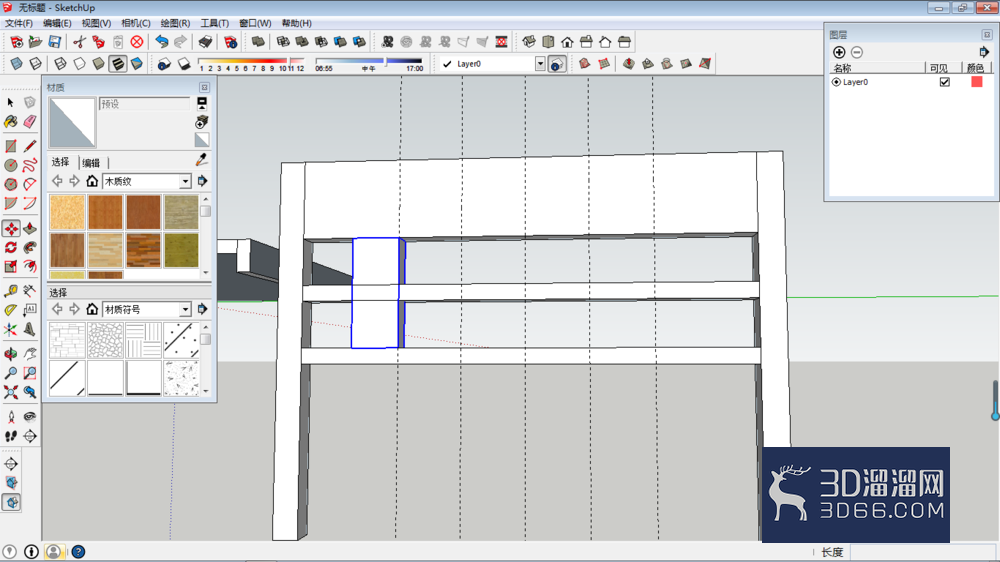Open the 编辑(E) menu
This screenshot has width=1000, height=562.
tap(57, 23)
